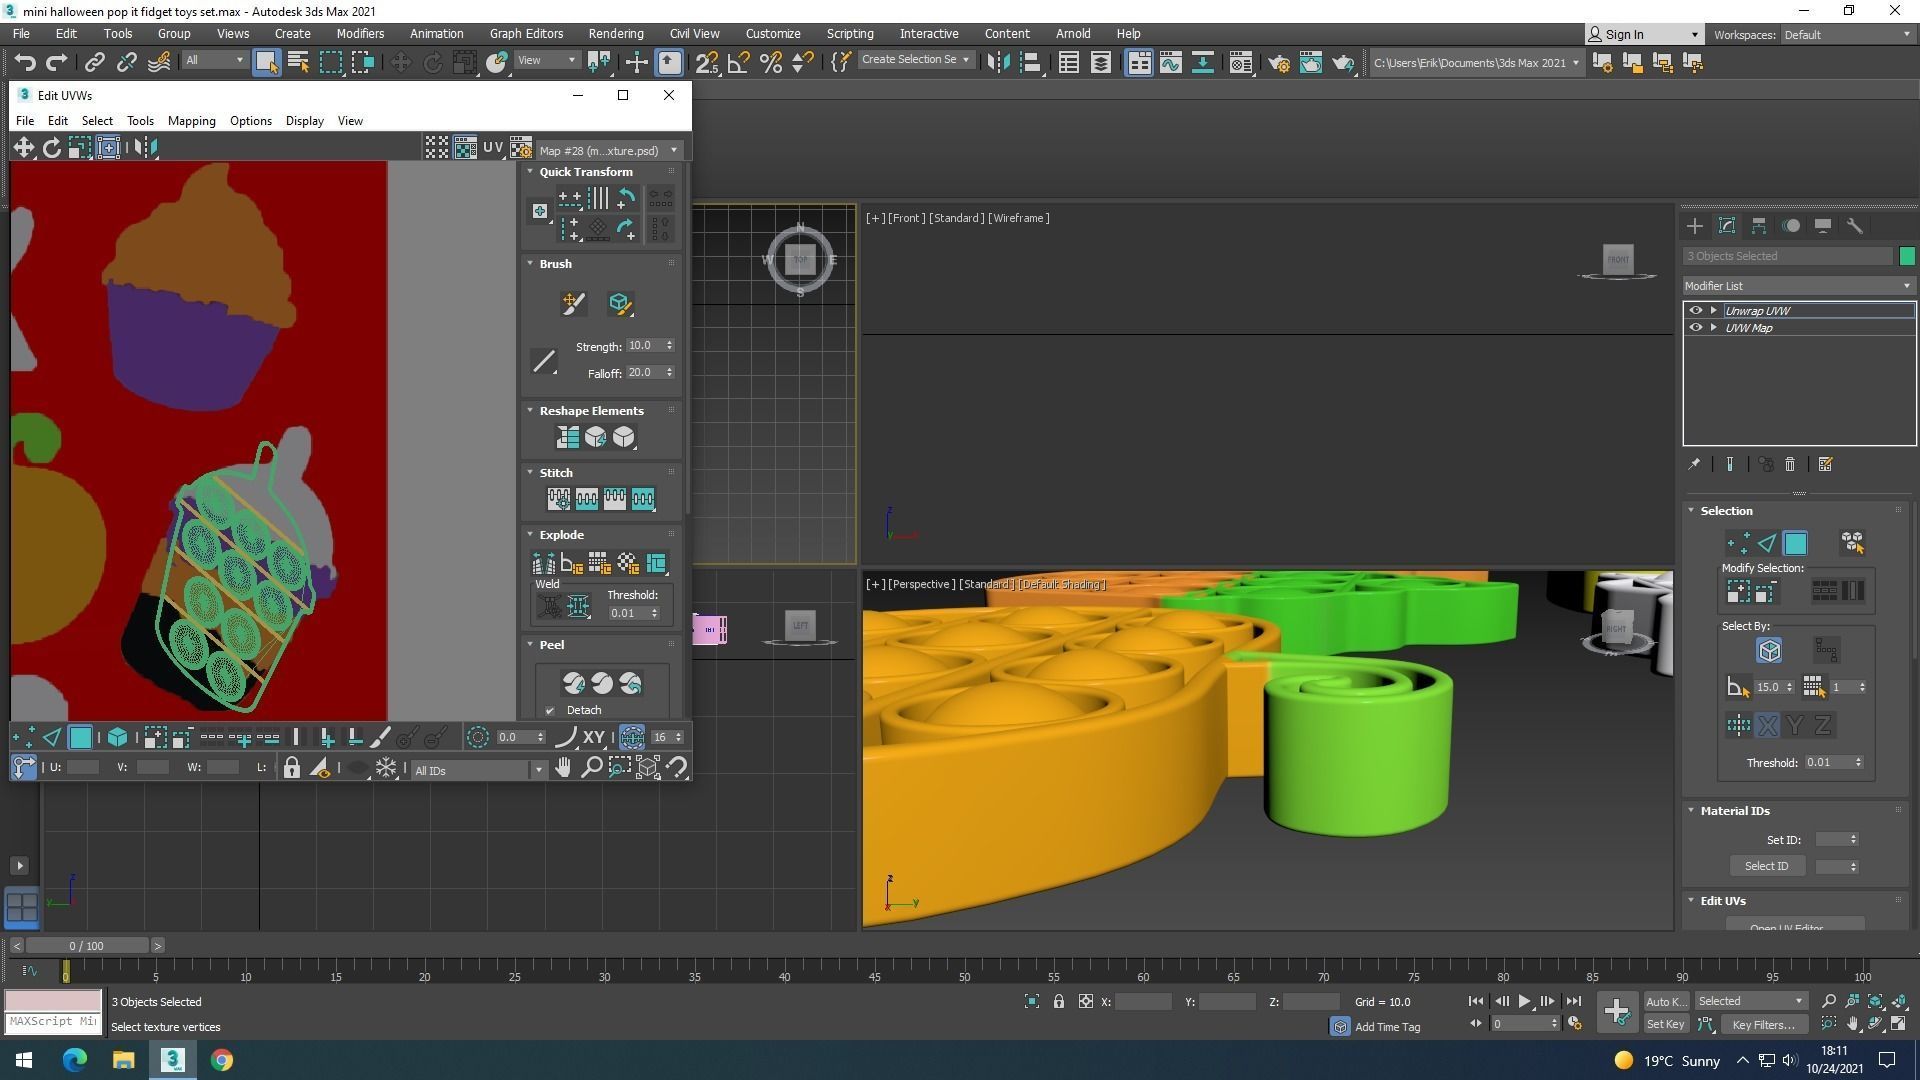Click Play Animation button

click(1524, 1001)
